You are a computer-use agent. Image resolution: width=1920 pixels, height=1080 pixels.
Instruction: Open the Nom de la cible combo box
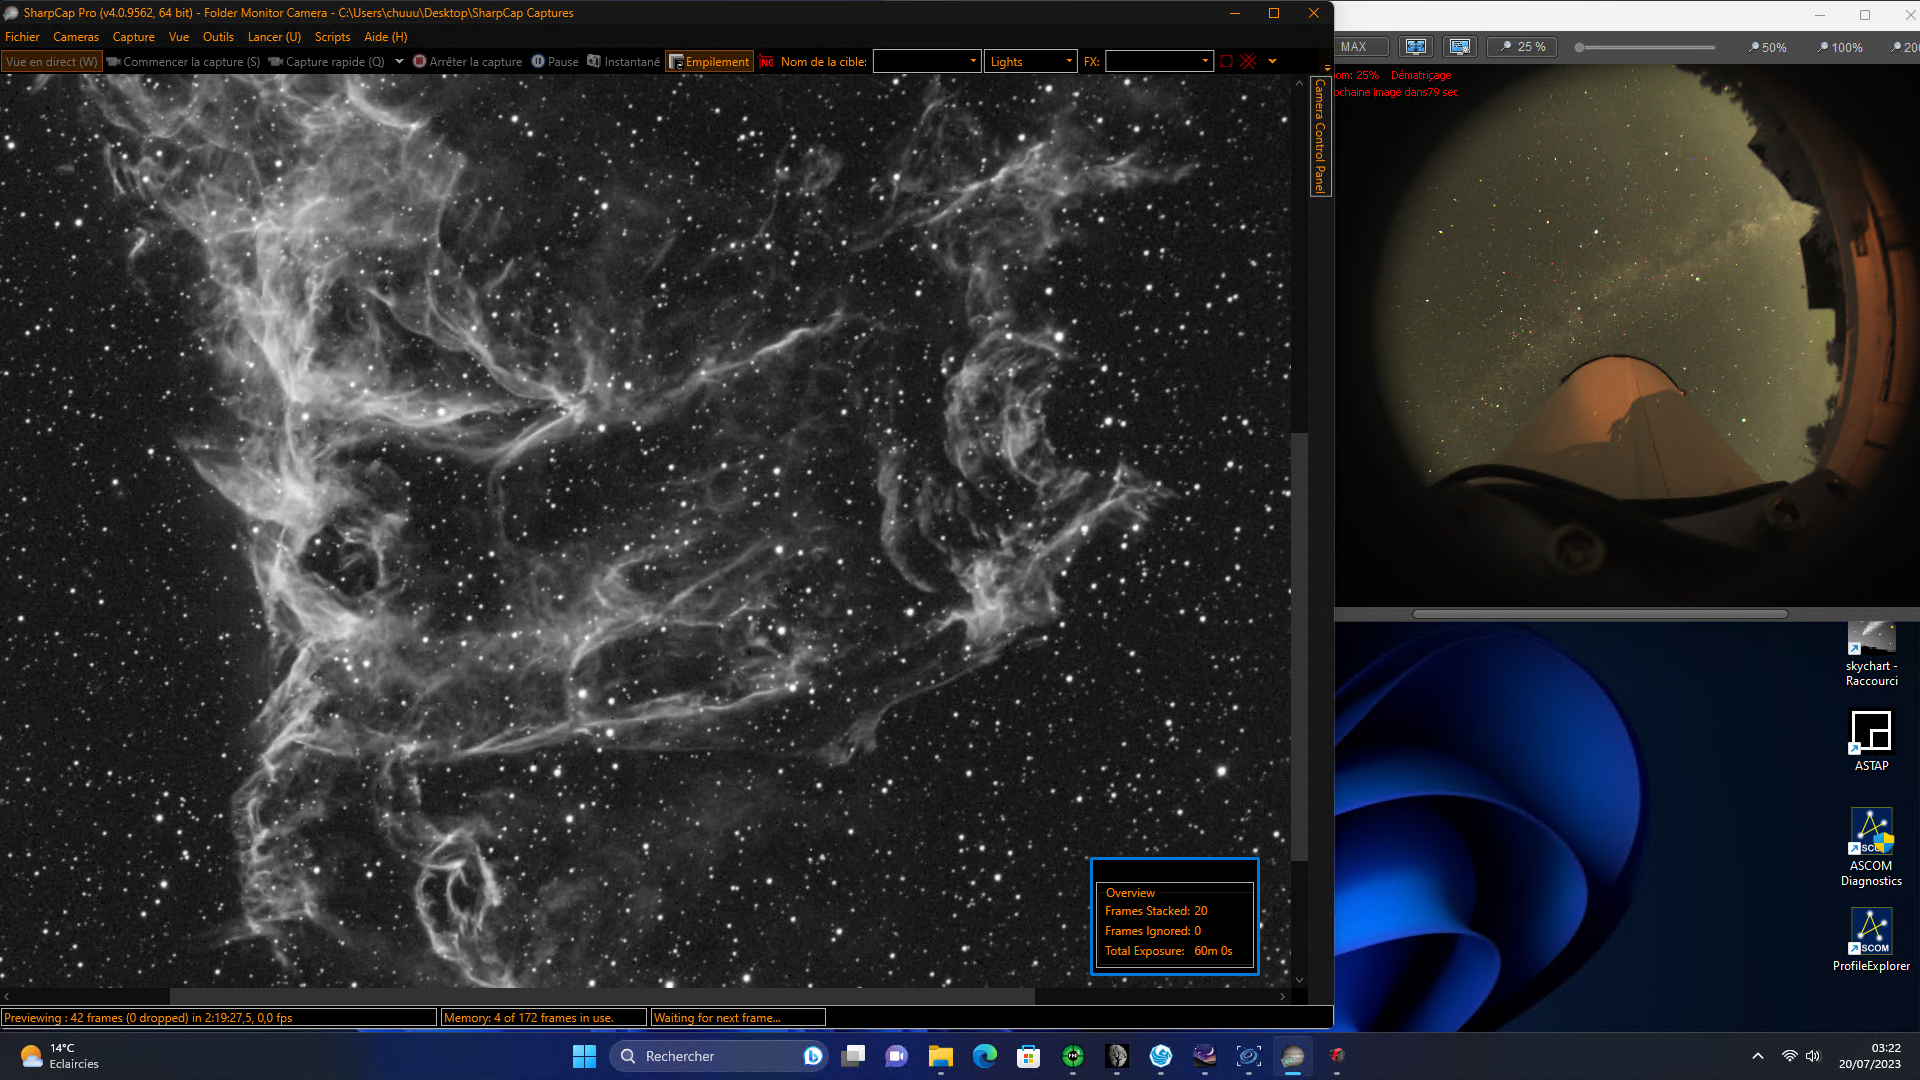click(x=926, y=62)
